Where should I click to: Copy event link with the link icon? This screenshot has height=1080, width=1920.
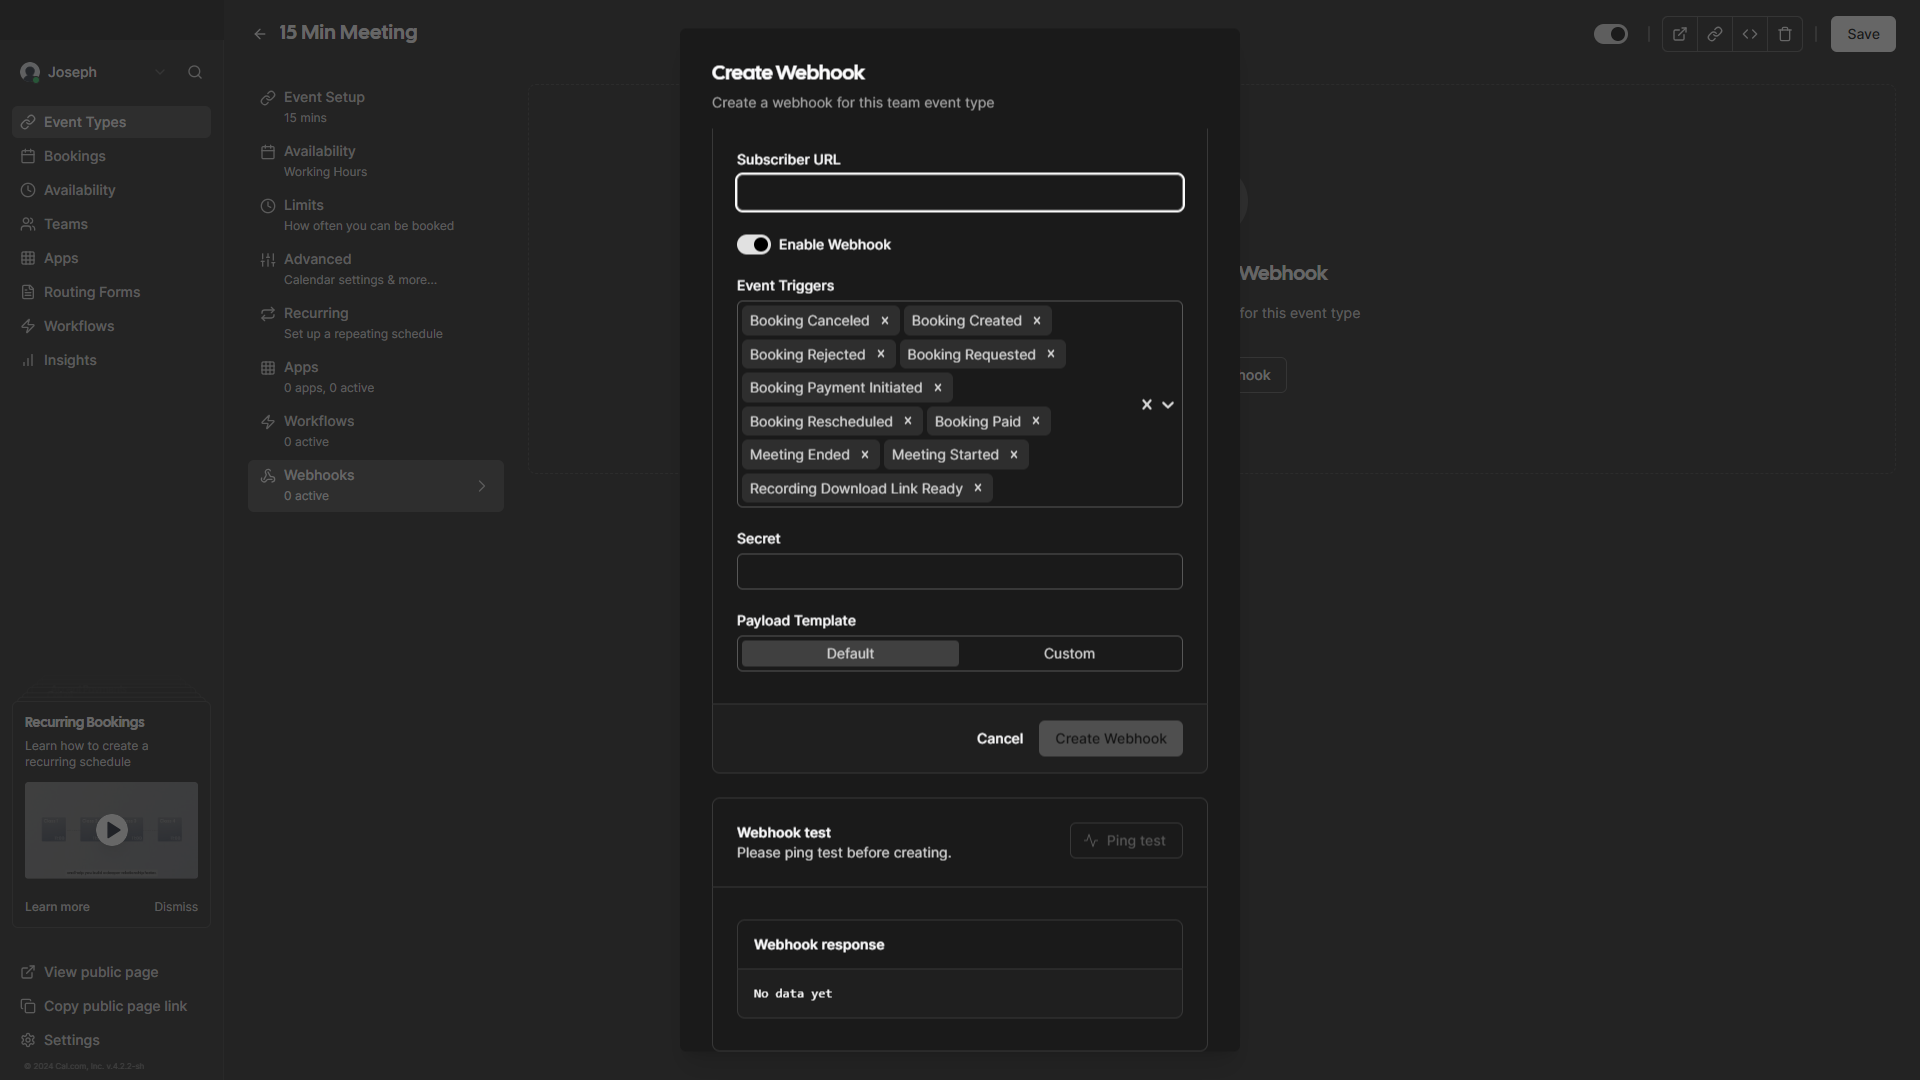(x=1715, y=34)
